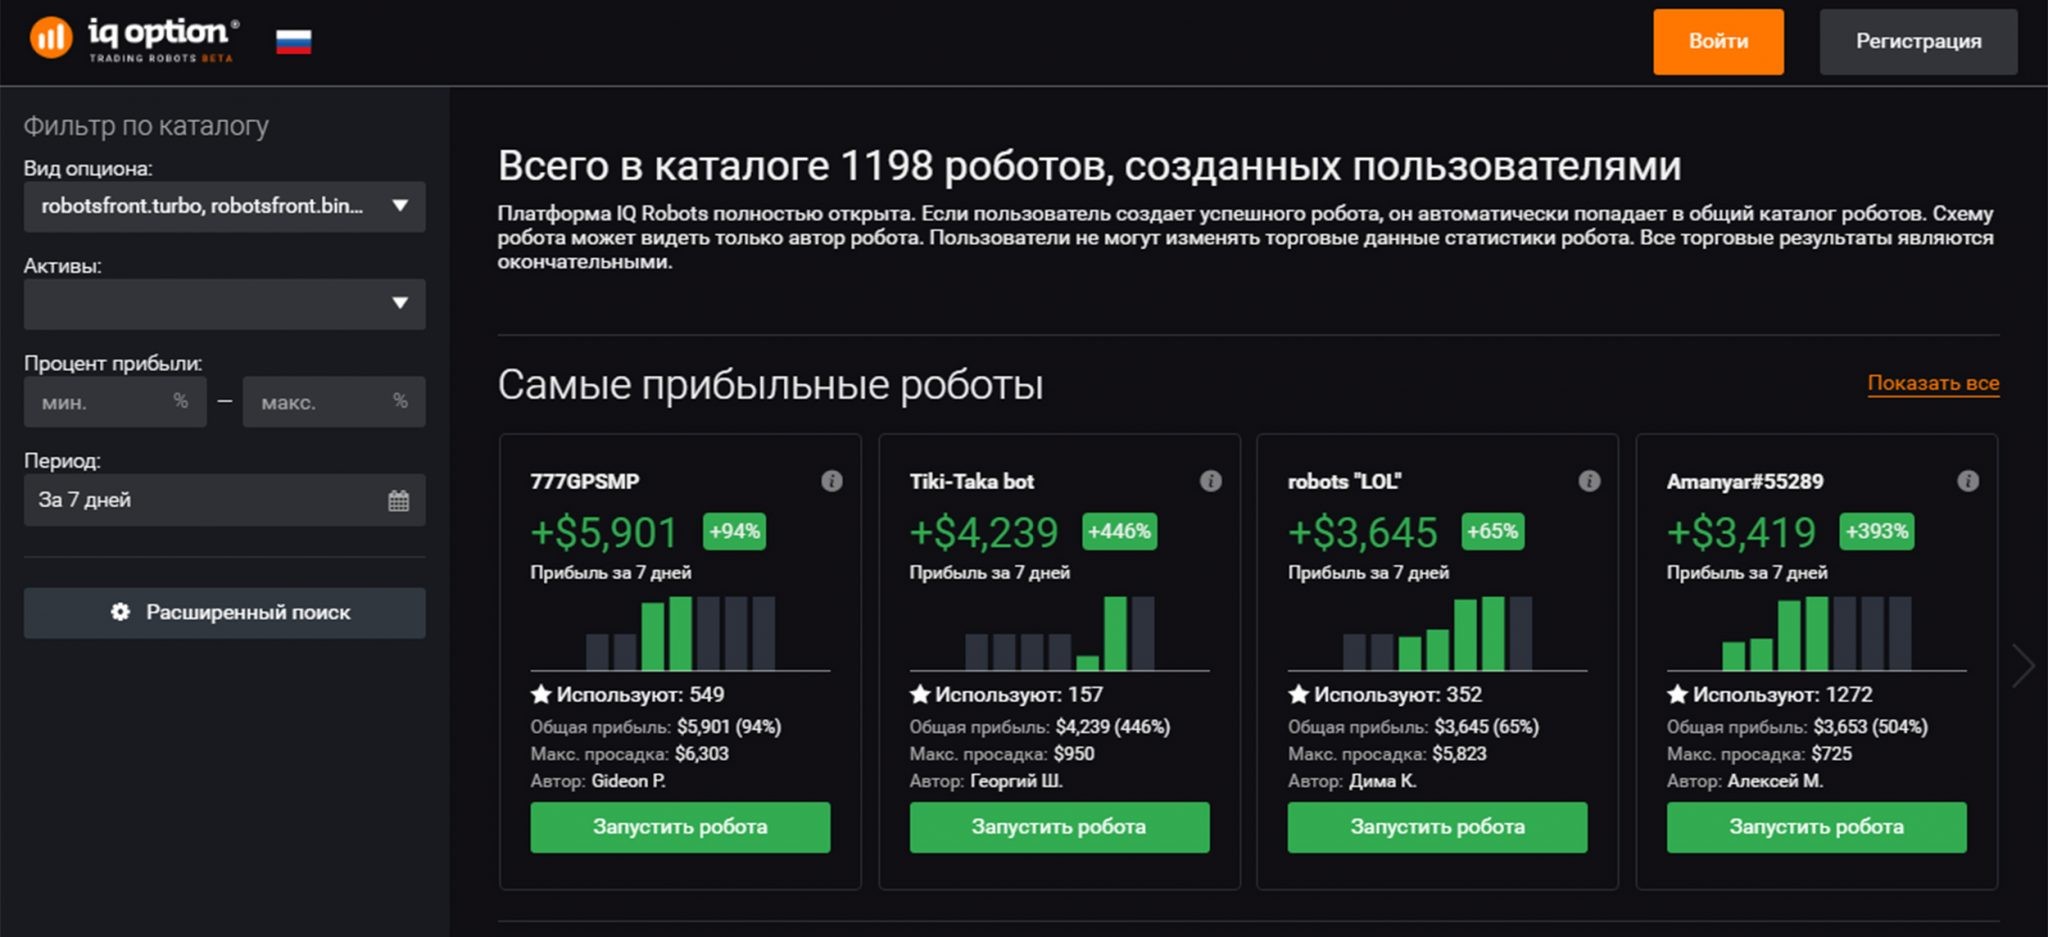Click the Войти button

tap(1718, 42)
